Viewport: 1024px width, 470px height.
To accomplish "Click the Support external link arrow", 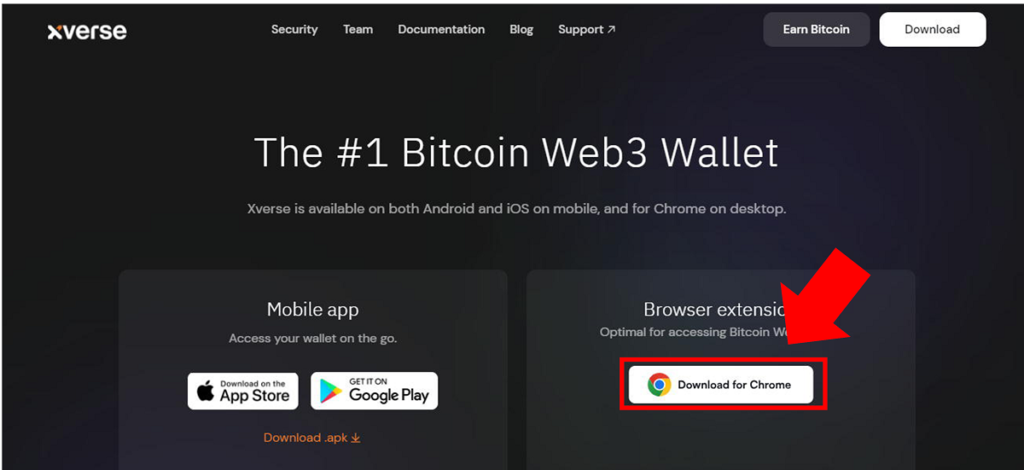I will coord(611,29).
